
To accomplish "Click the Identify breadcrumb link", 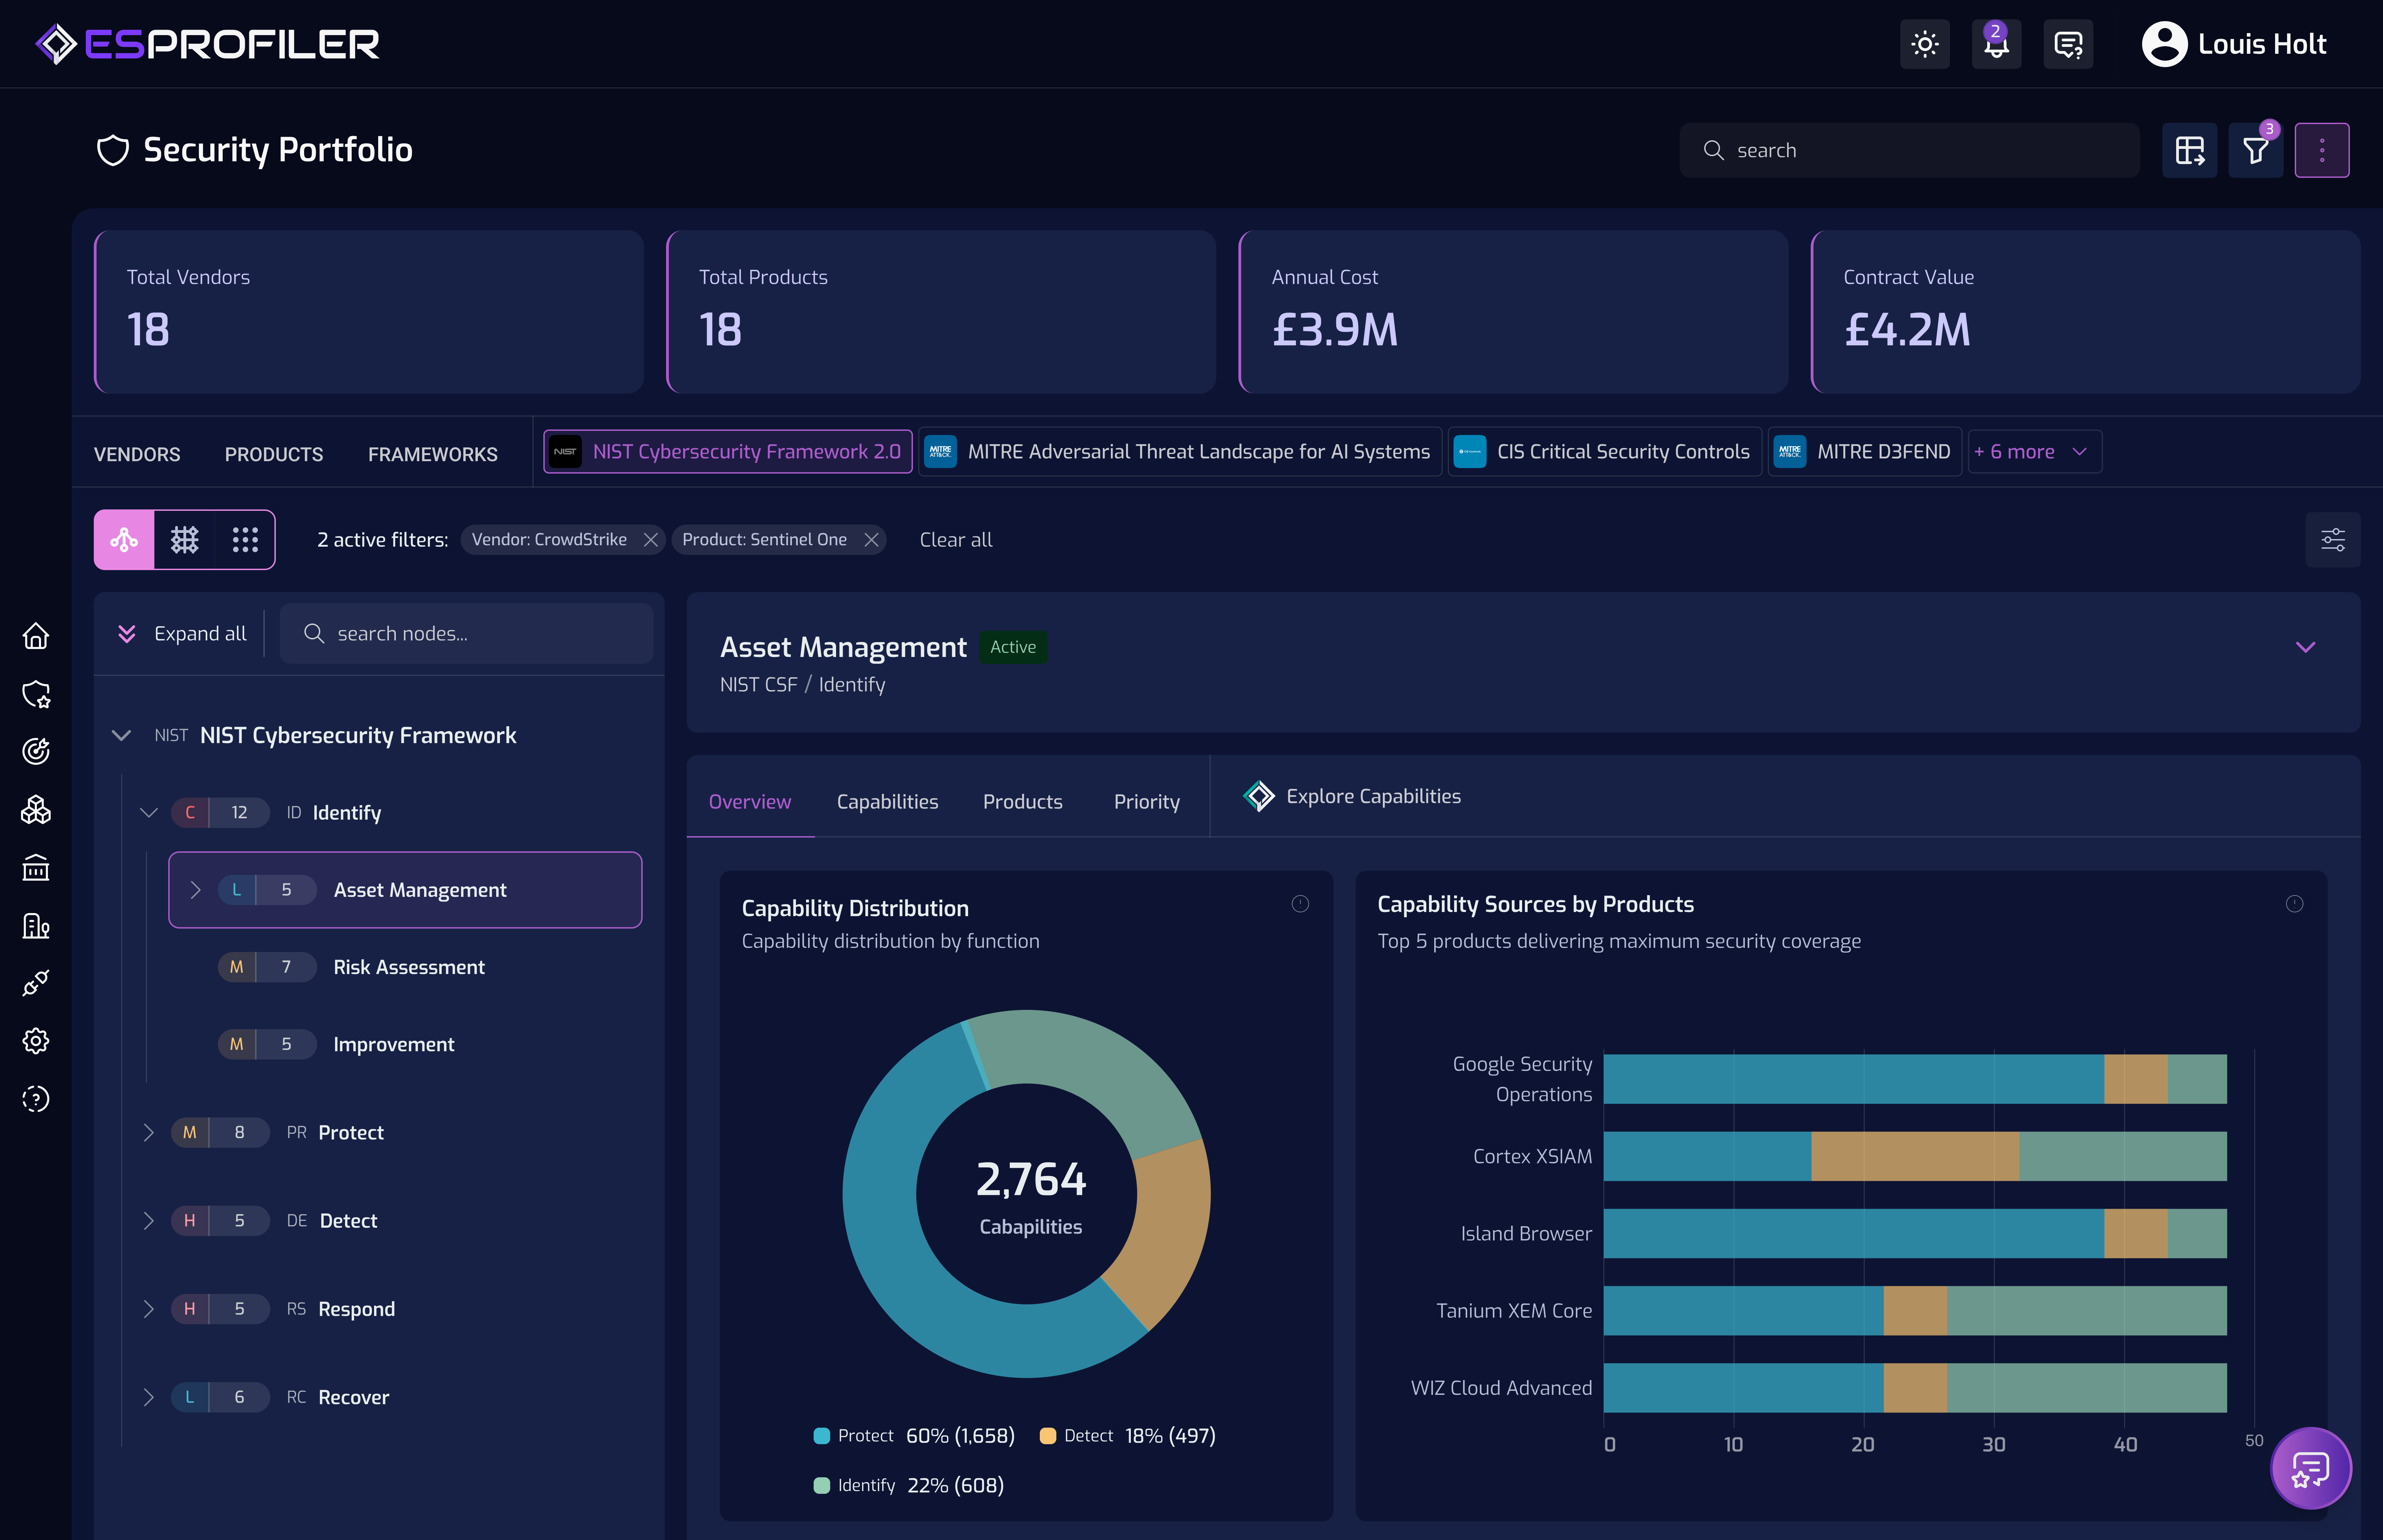I will [852, 685].
